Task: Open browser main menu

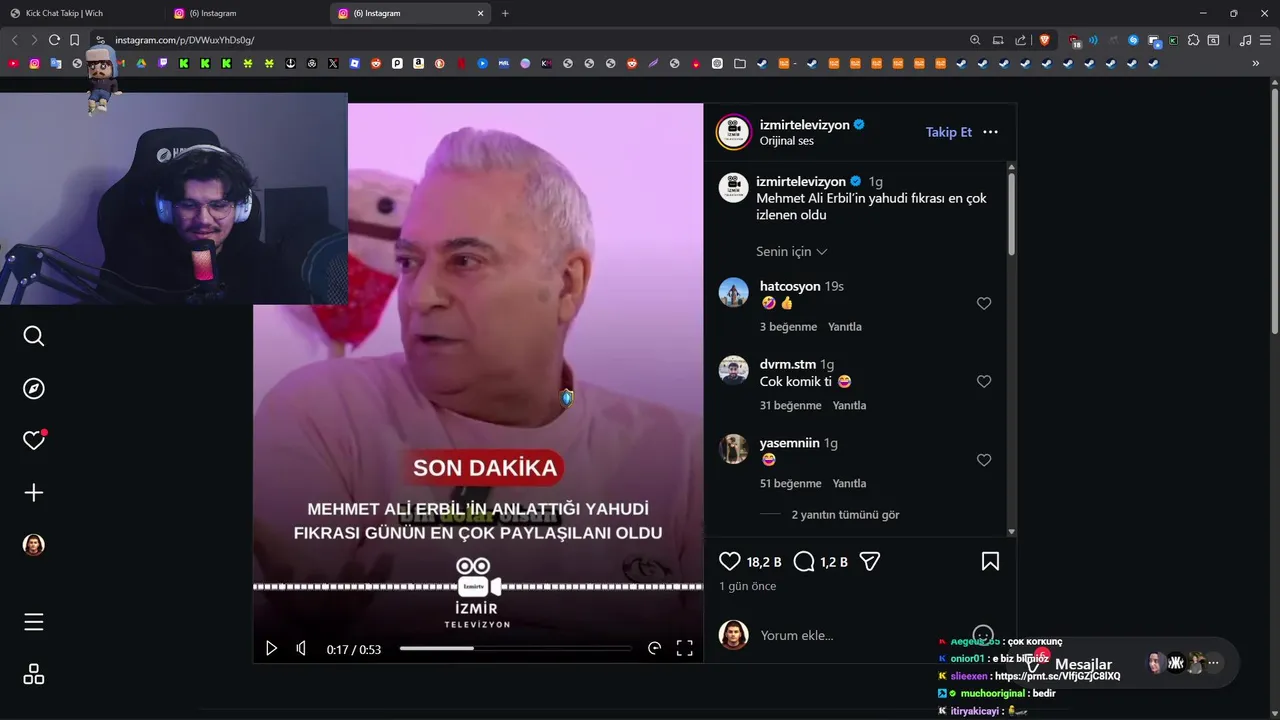Action: 1266,40
